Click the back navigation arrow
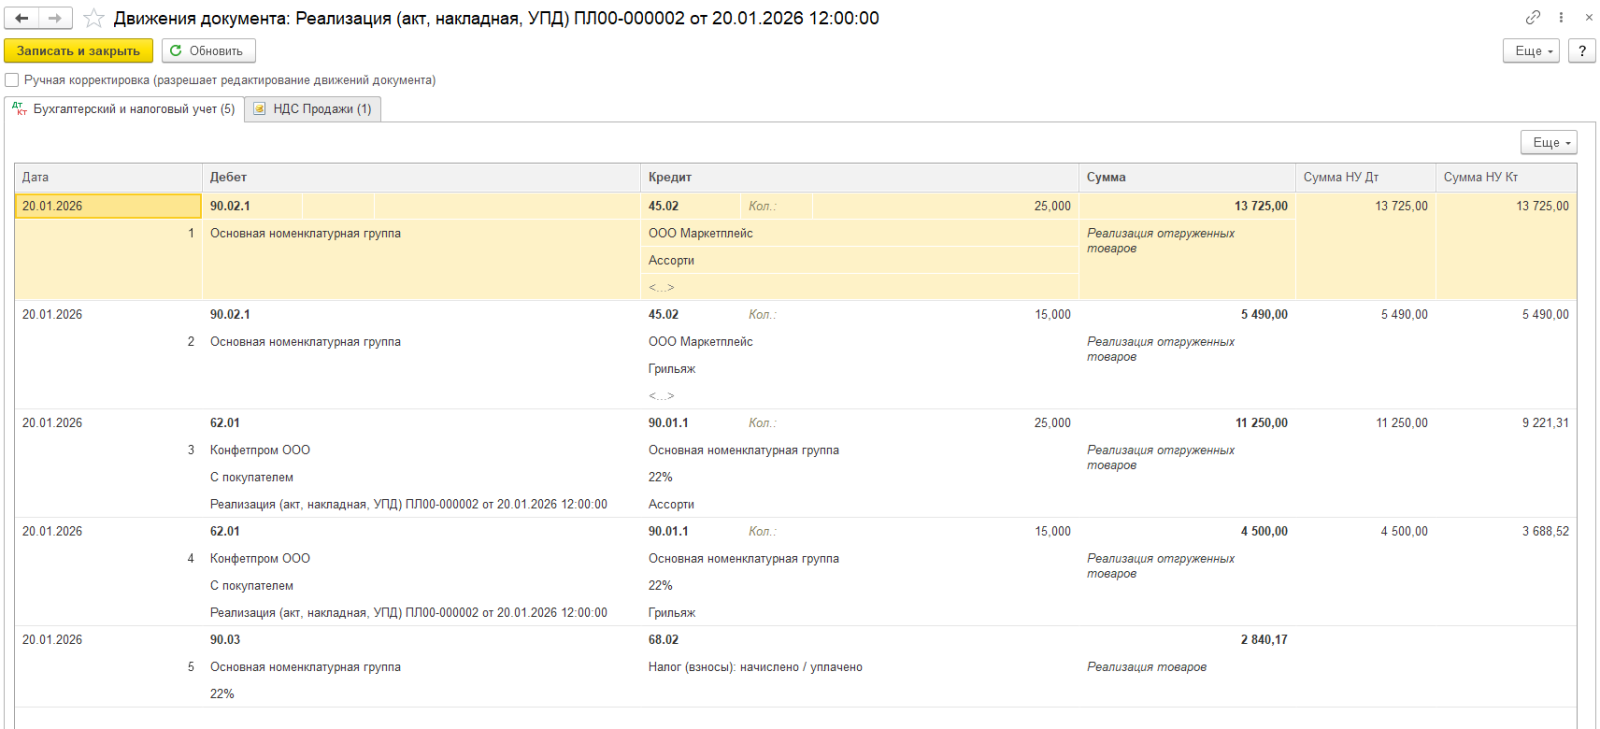 coord(22,18)
